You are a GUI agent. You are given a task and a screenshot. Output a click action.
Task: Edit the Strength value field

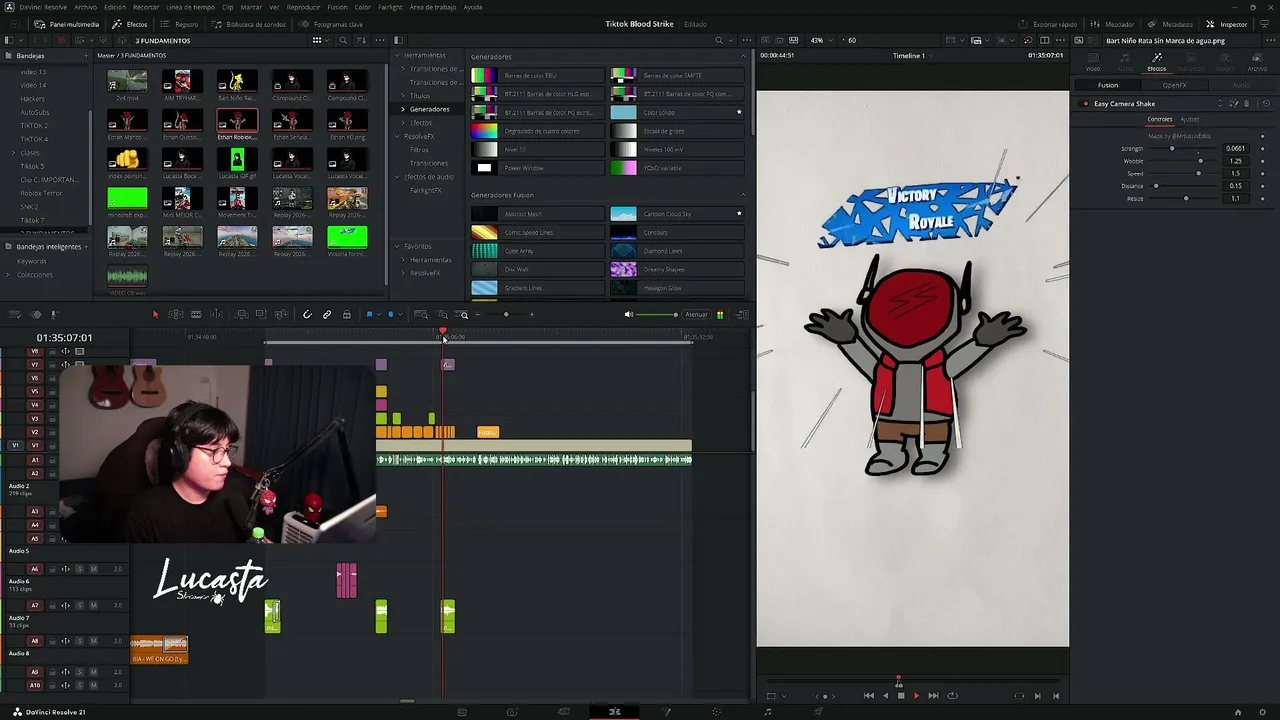[x=1237, y=149]
